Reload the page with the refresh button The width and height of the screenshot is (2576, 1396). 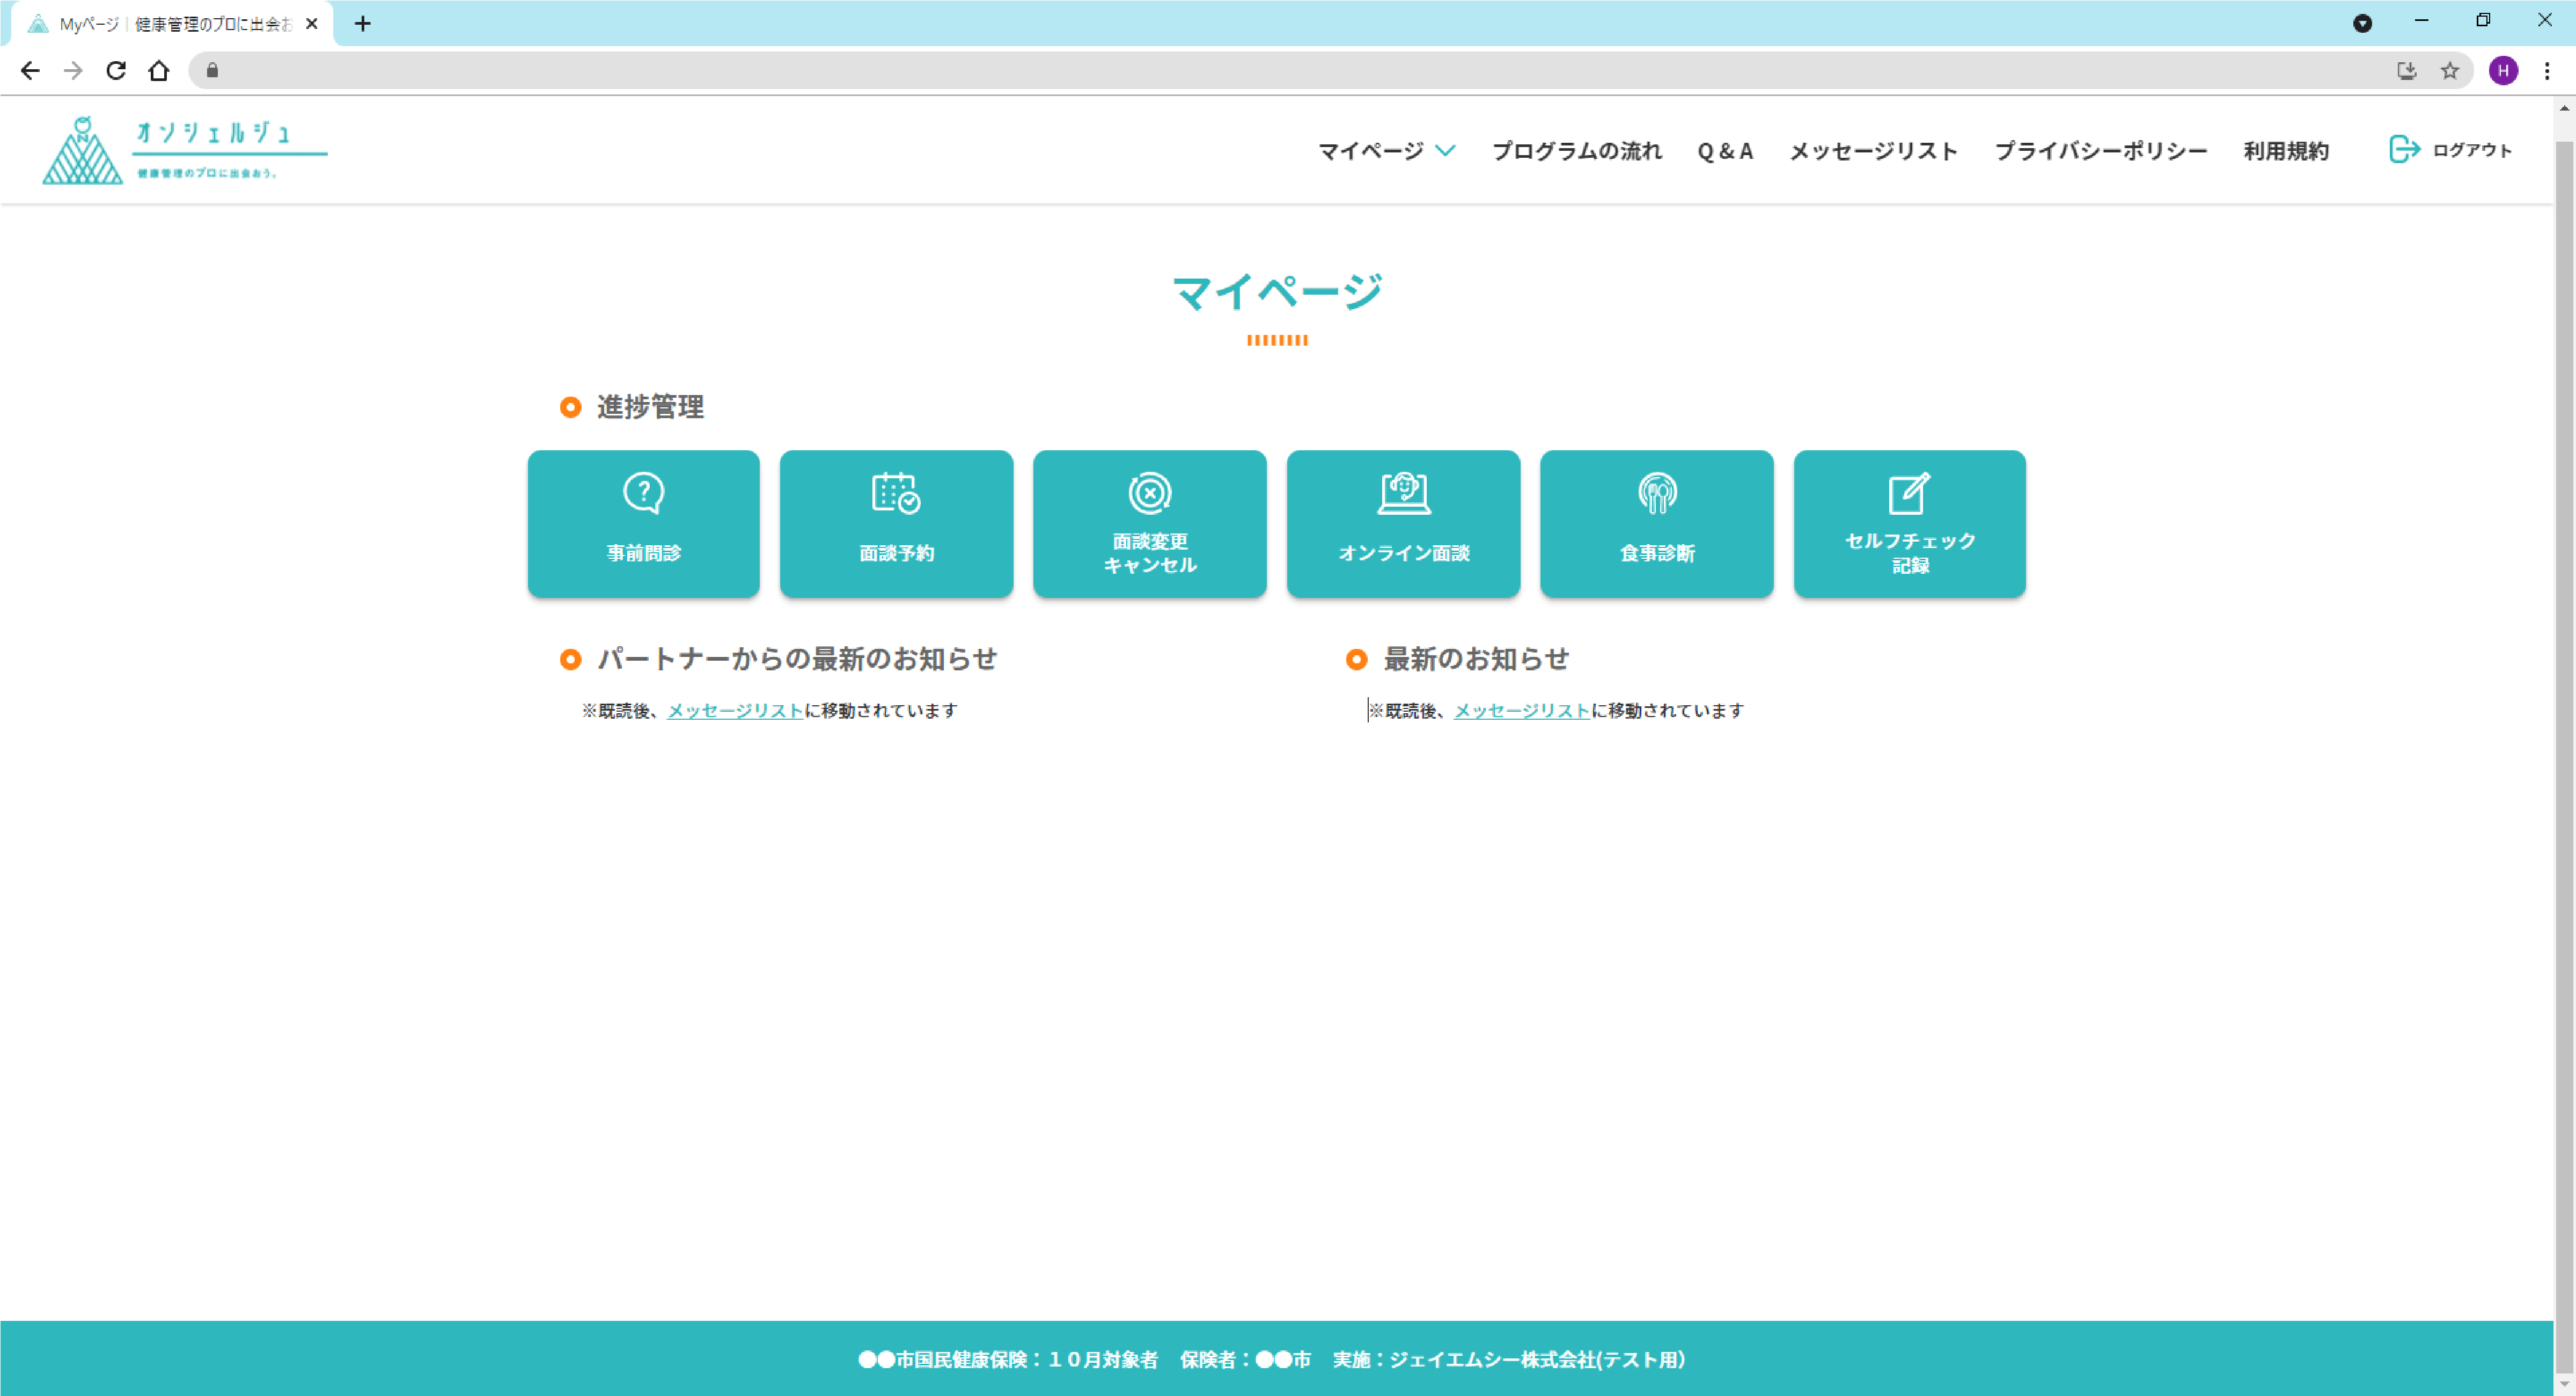[116, 70]
